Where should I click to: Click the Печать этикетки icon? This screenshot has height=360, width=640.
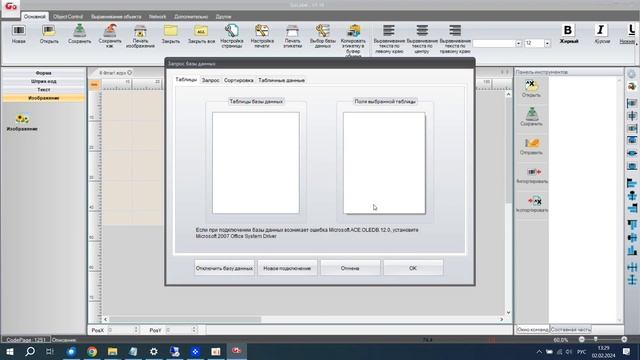[x=292, y=31]
